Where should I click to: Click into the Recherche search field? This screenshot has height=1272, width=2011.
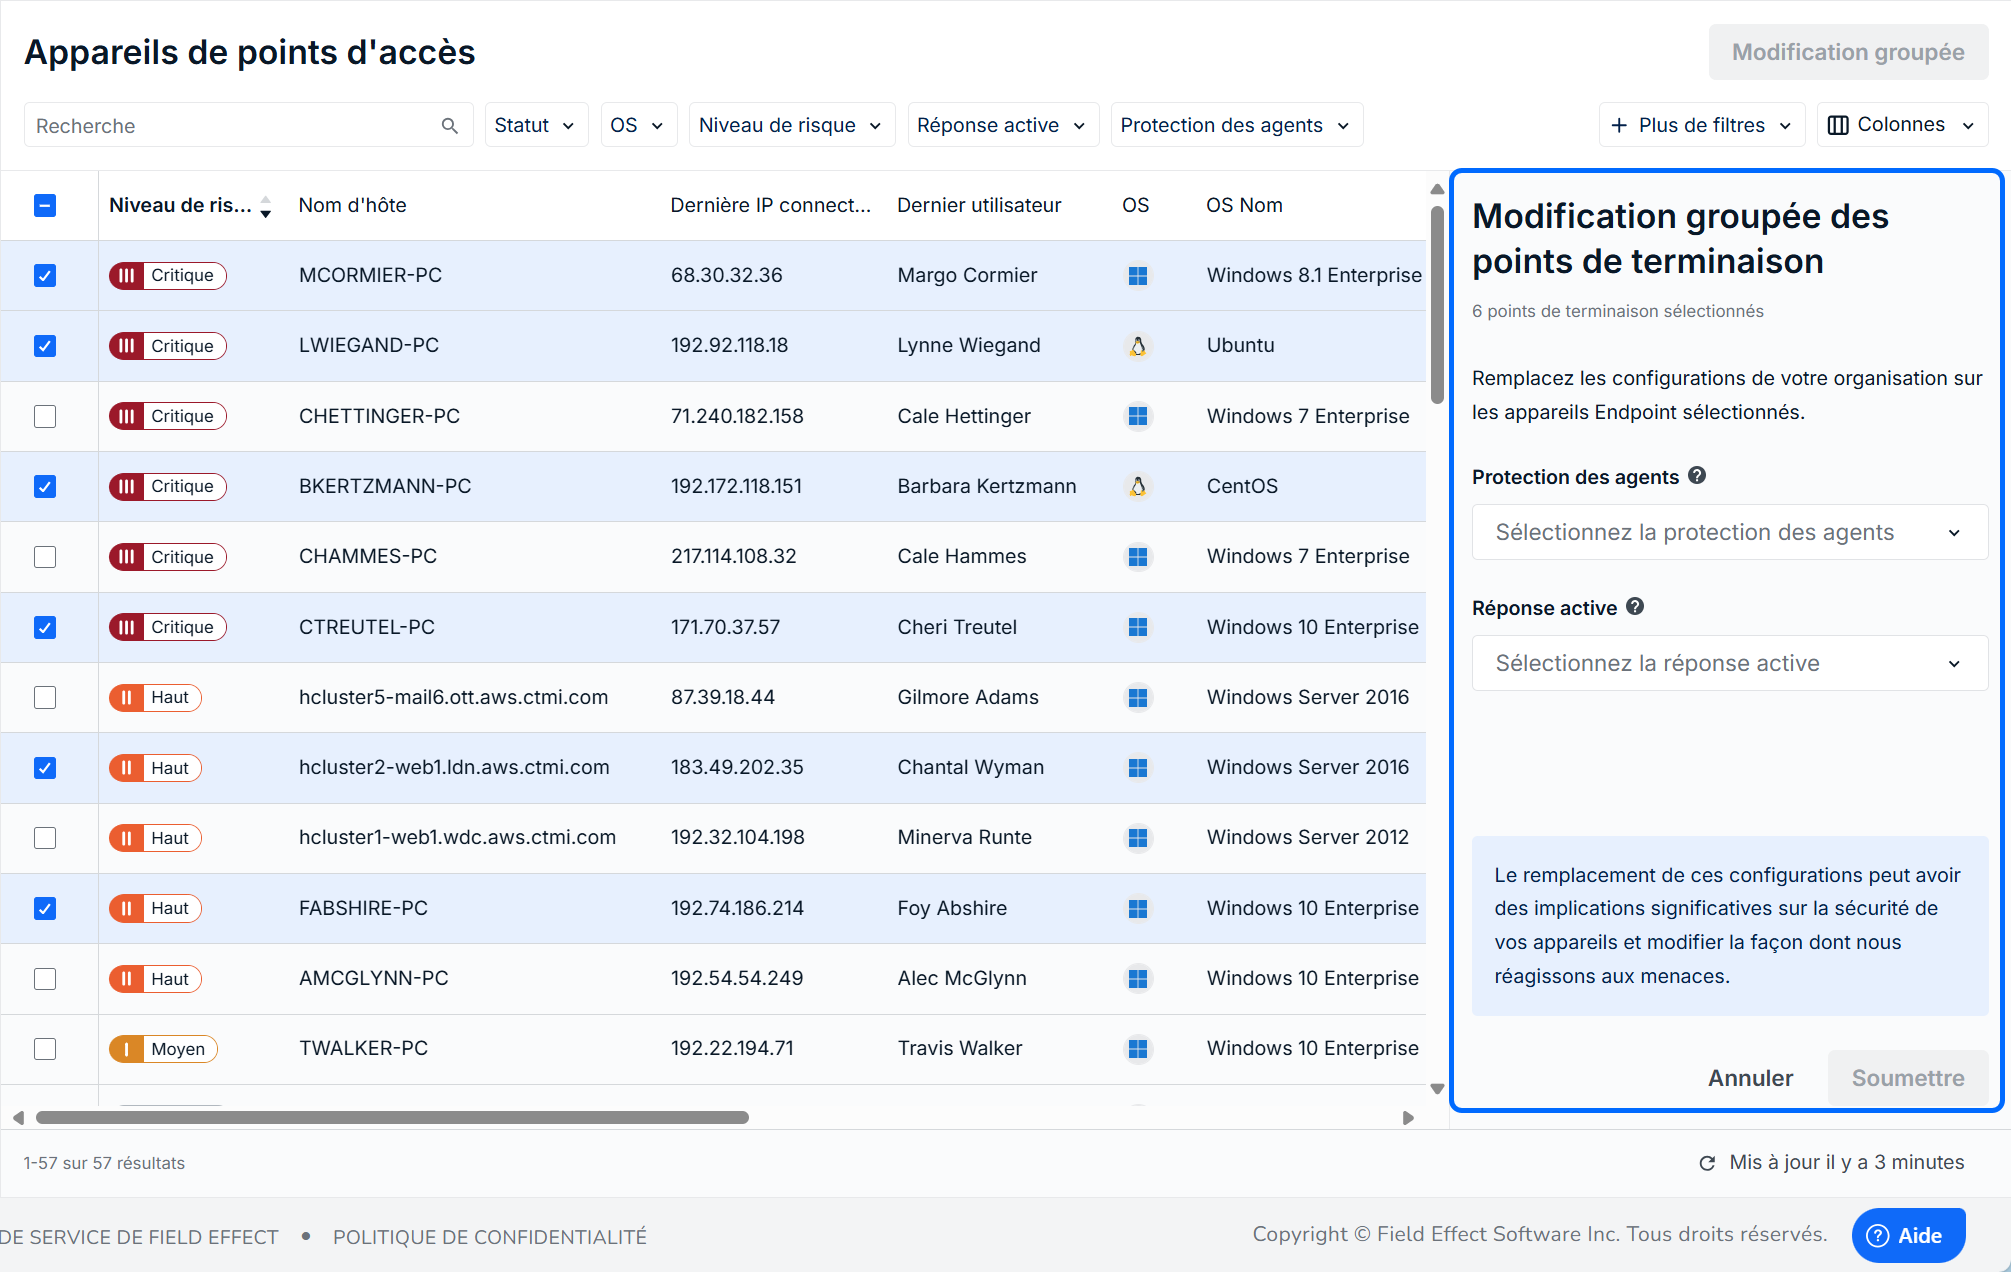tap(230, 126)
